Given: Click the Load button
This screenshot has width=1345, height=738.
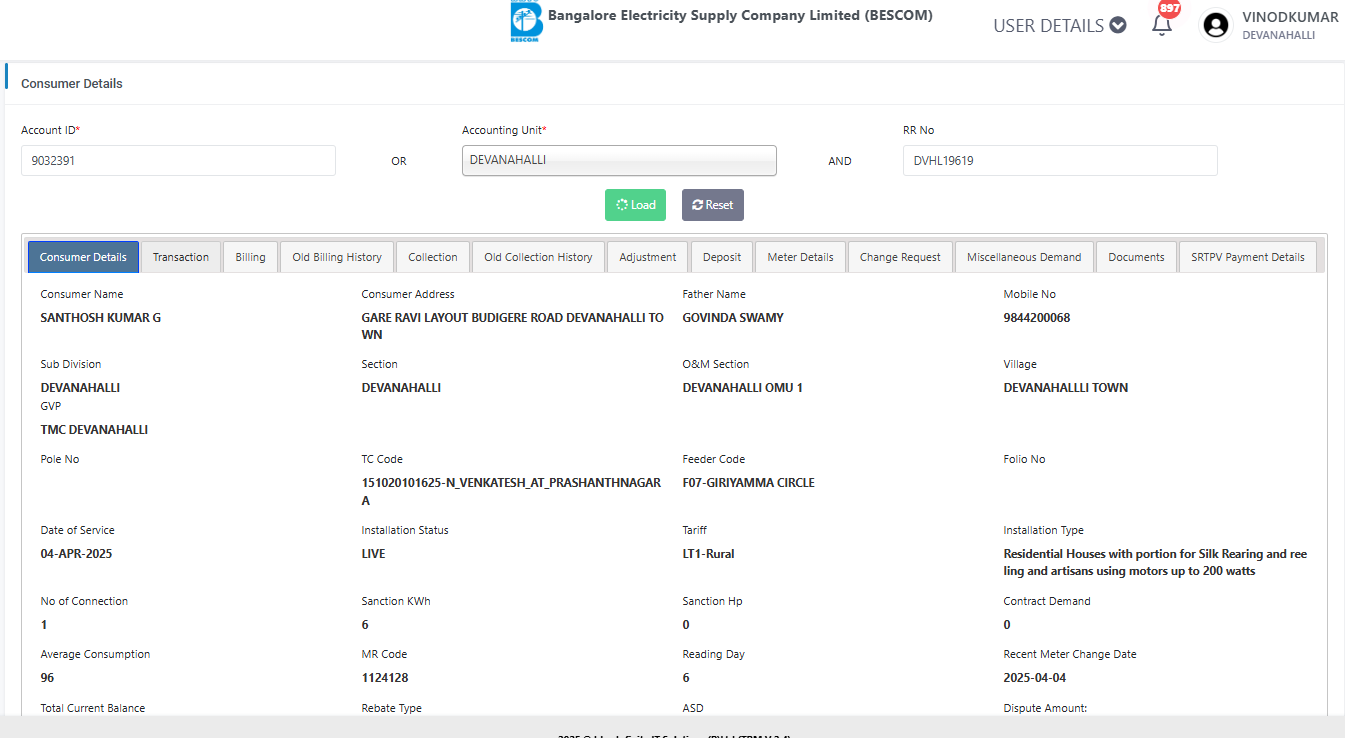Looking at the screenshot, I should click(x=635, y=205).
